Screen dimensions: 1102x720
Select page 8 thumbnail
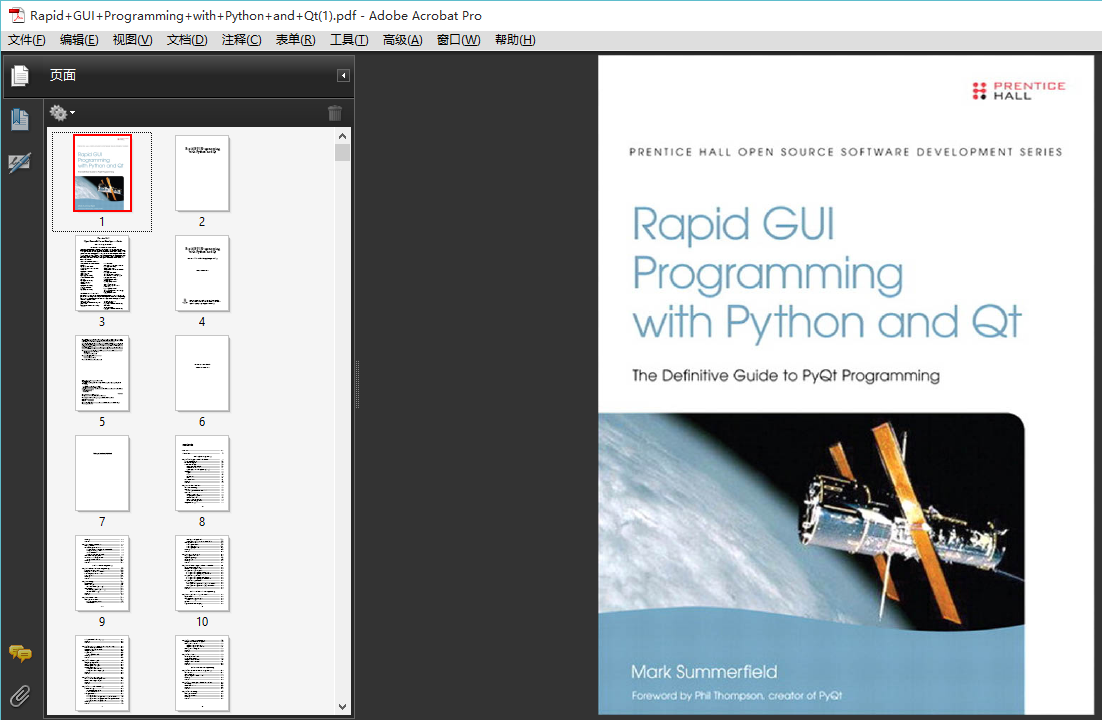click(x=202, y=472)
